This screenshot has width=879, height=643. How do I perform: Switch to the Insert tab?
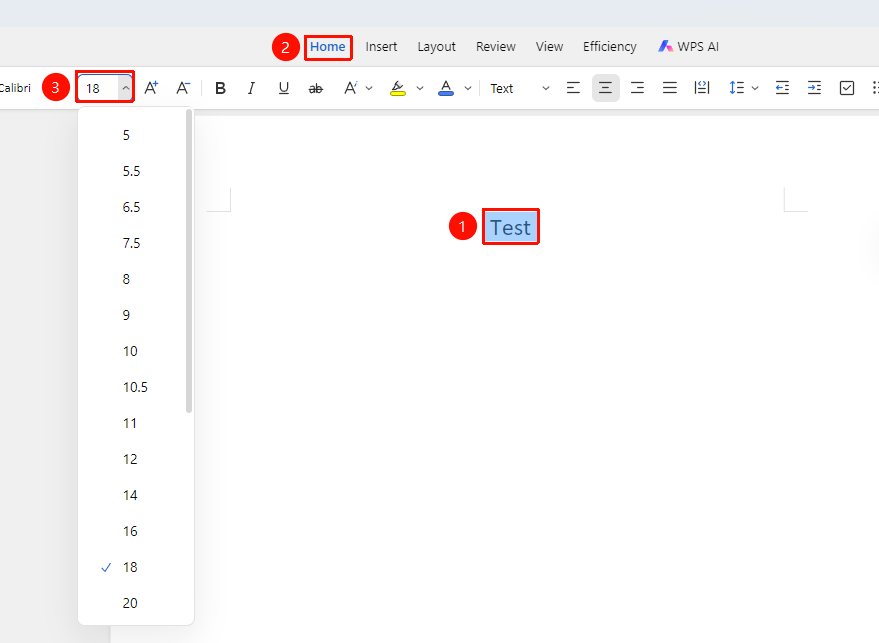click(381, 47)
